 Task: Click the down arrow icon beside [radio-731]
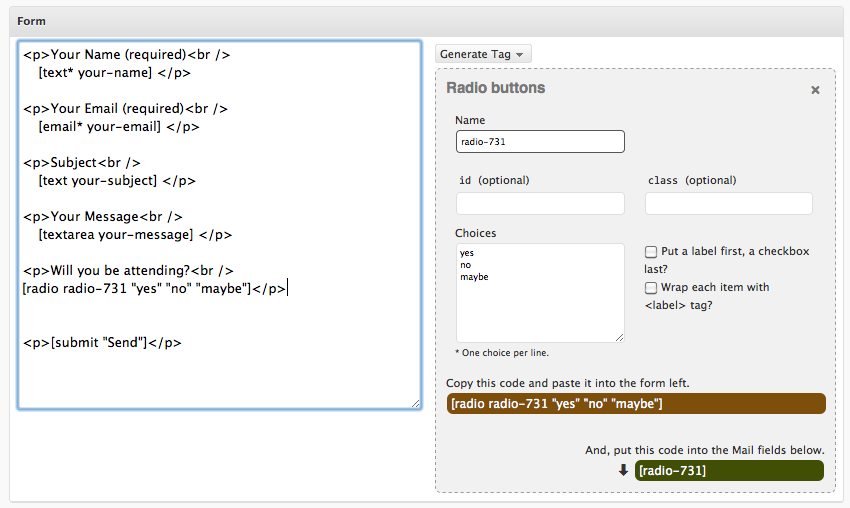point(623,470)
